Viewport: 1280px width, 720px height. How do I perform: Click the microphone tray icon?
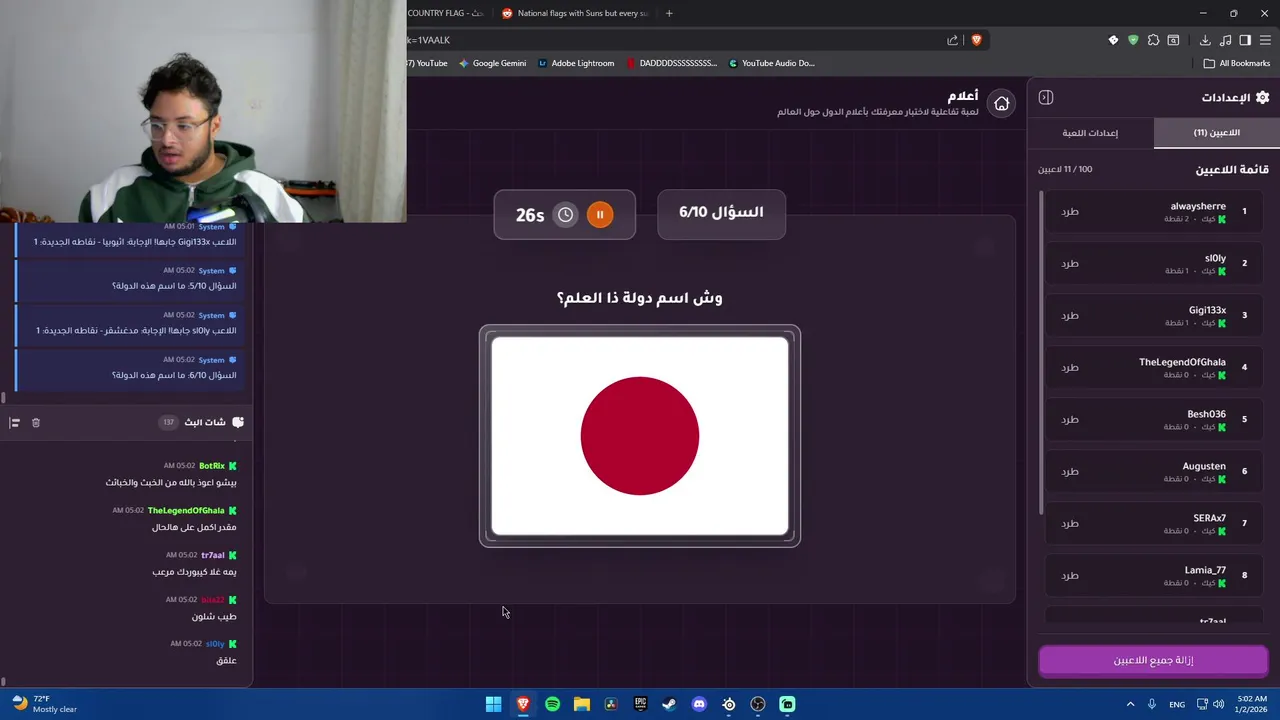[x=1152, y=704]
